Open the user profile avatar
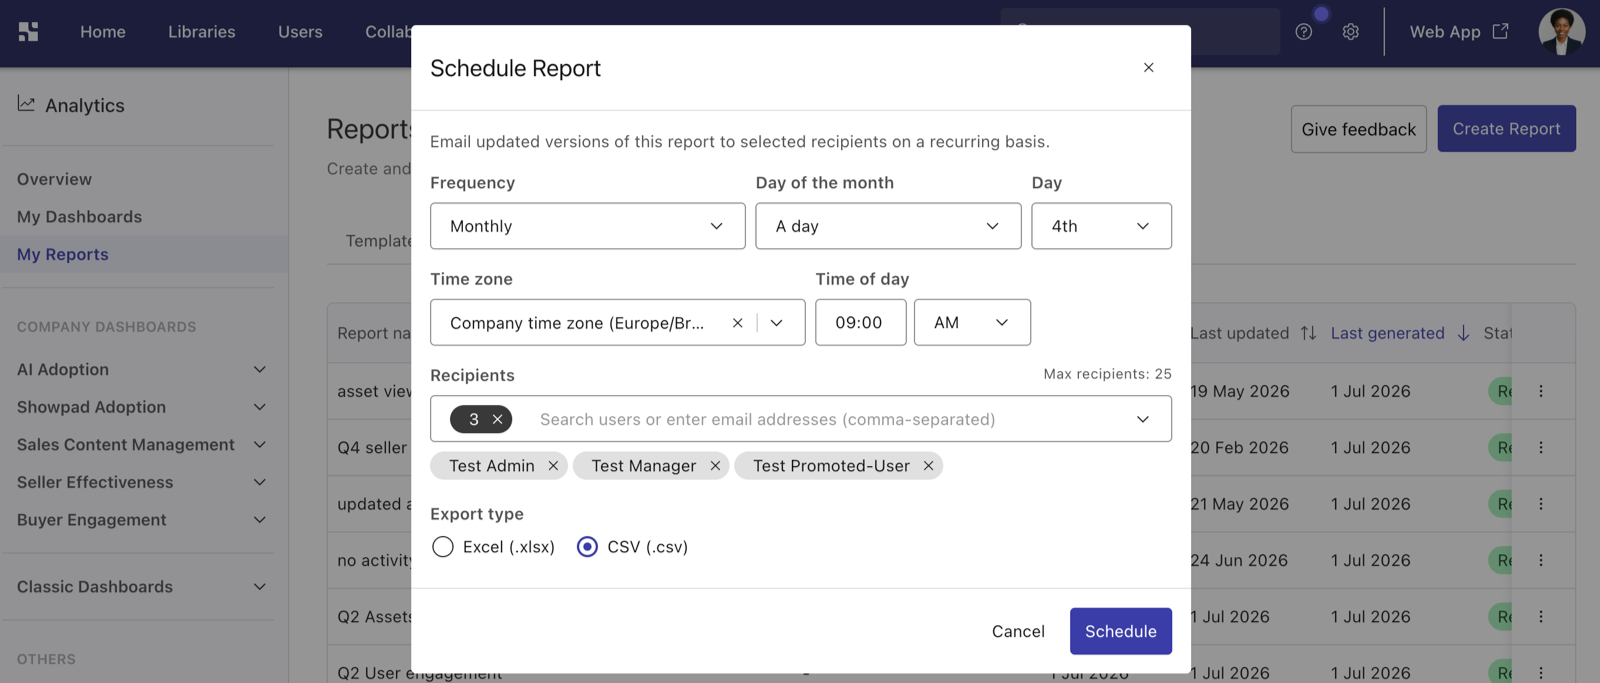The width and height of the screenshot is (1600, 683). [x=1561, y=32]
